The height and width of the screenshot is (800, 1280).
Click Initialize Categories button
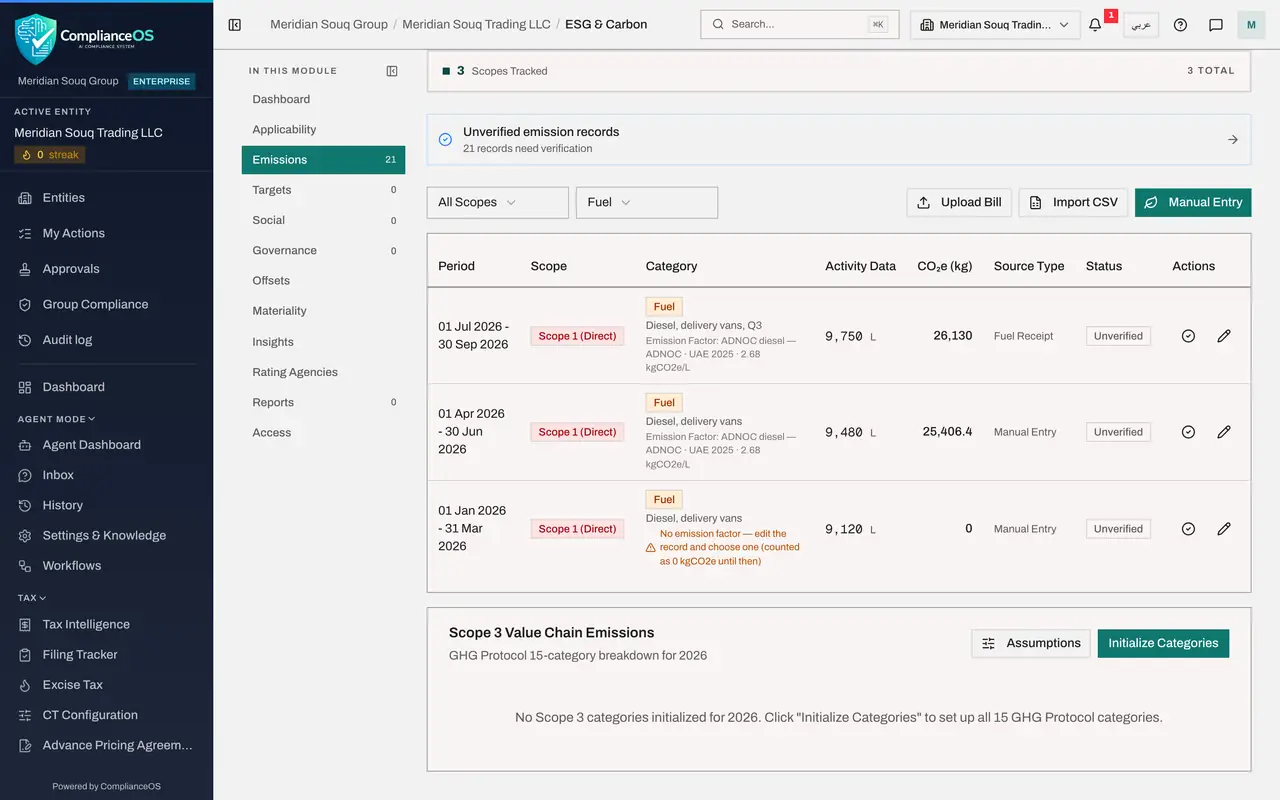pyautogui.click(x=1163, y=643)
